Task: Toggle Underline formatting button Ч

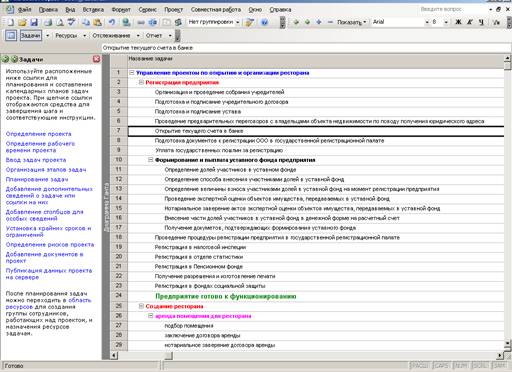Action: pos(481,22)
